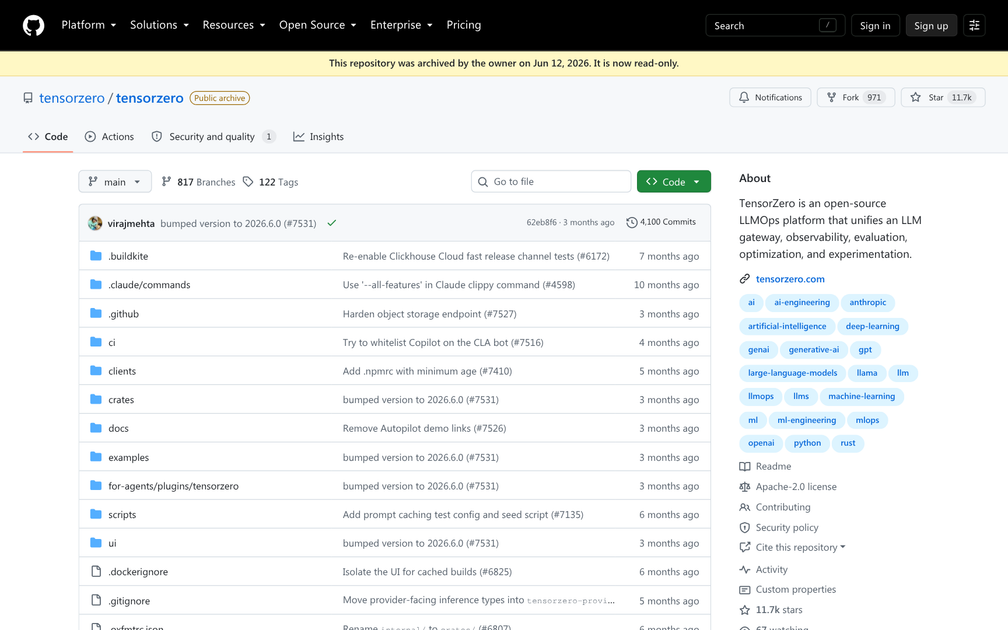Switch to the Code tab
This screenshot has height=630, width=1008.
pos(48,136)
